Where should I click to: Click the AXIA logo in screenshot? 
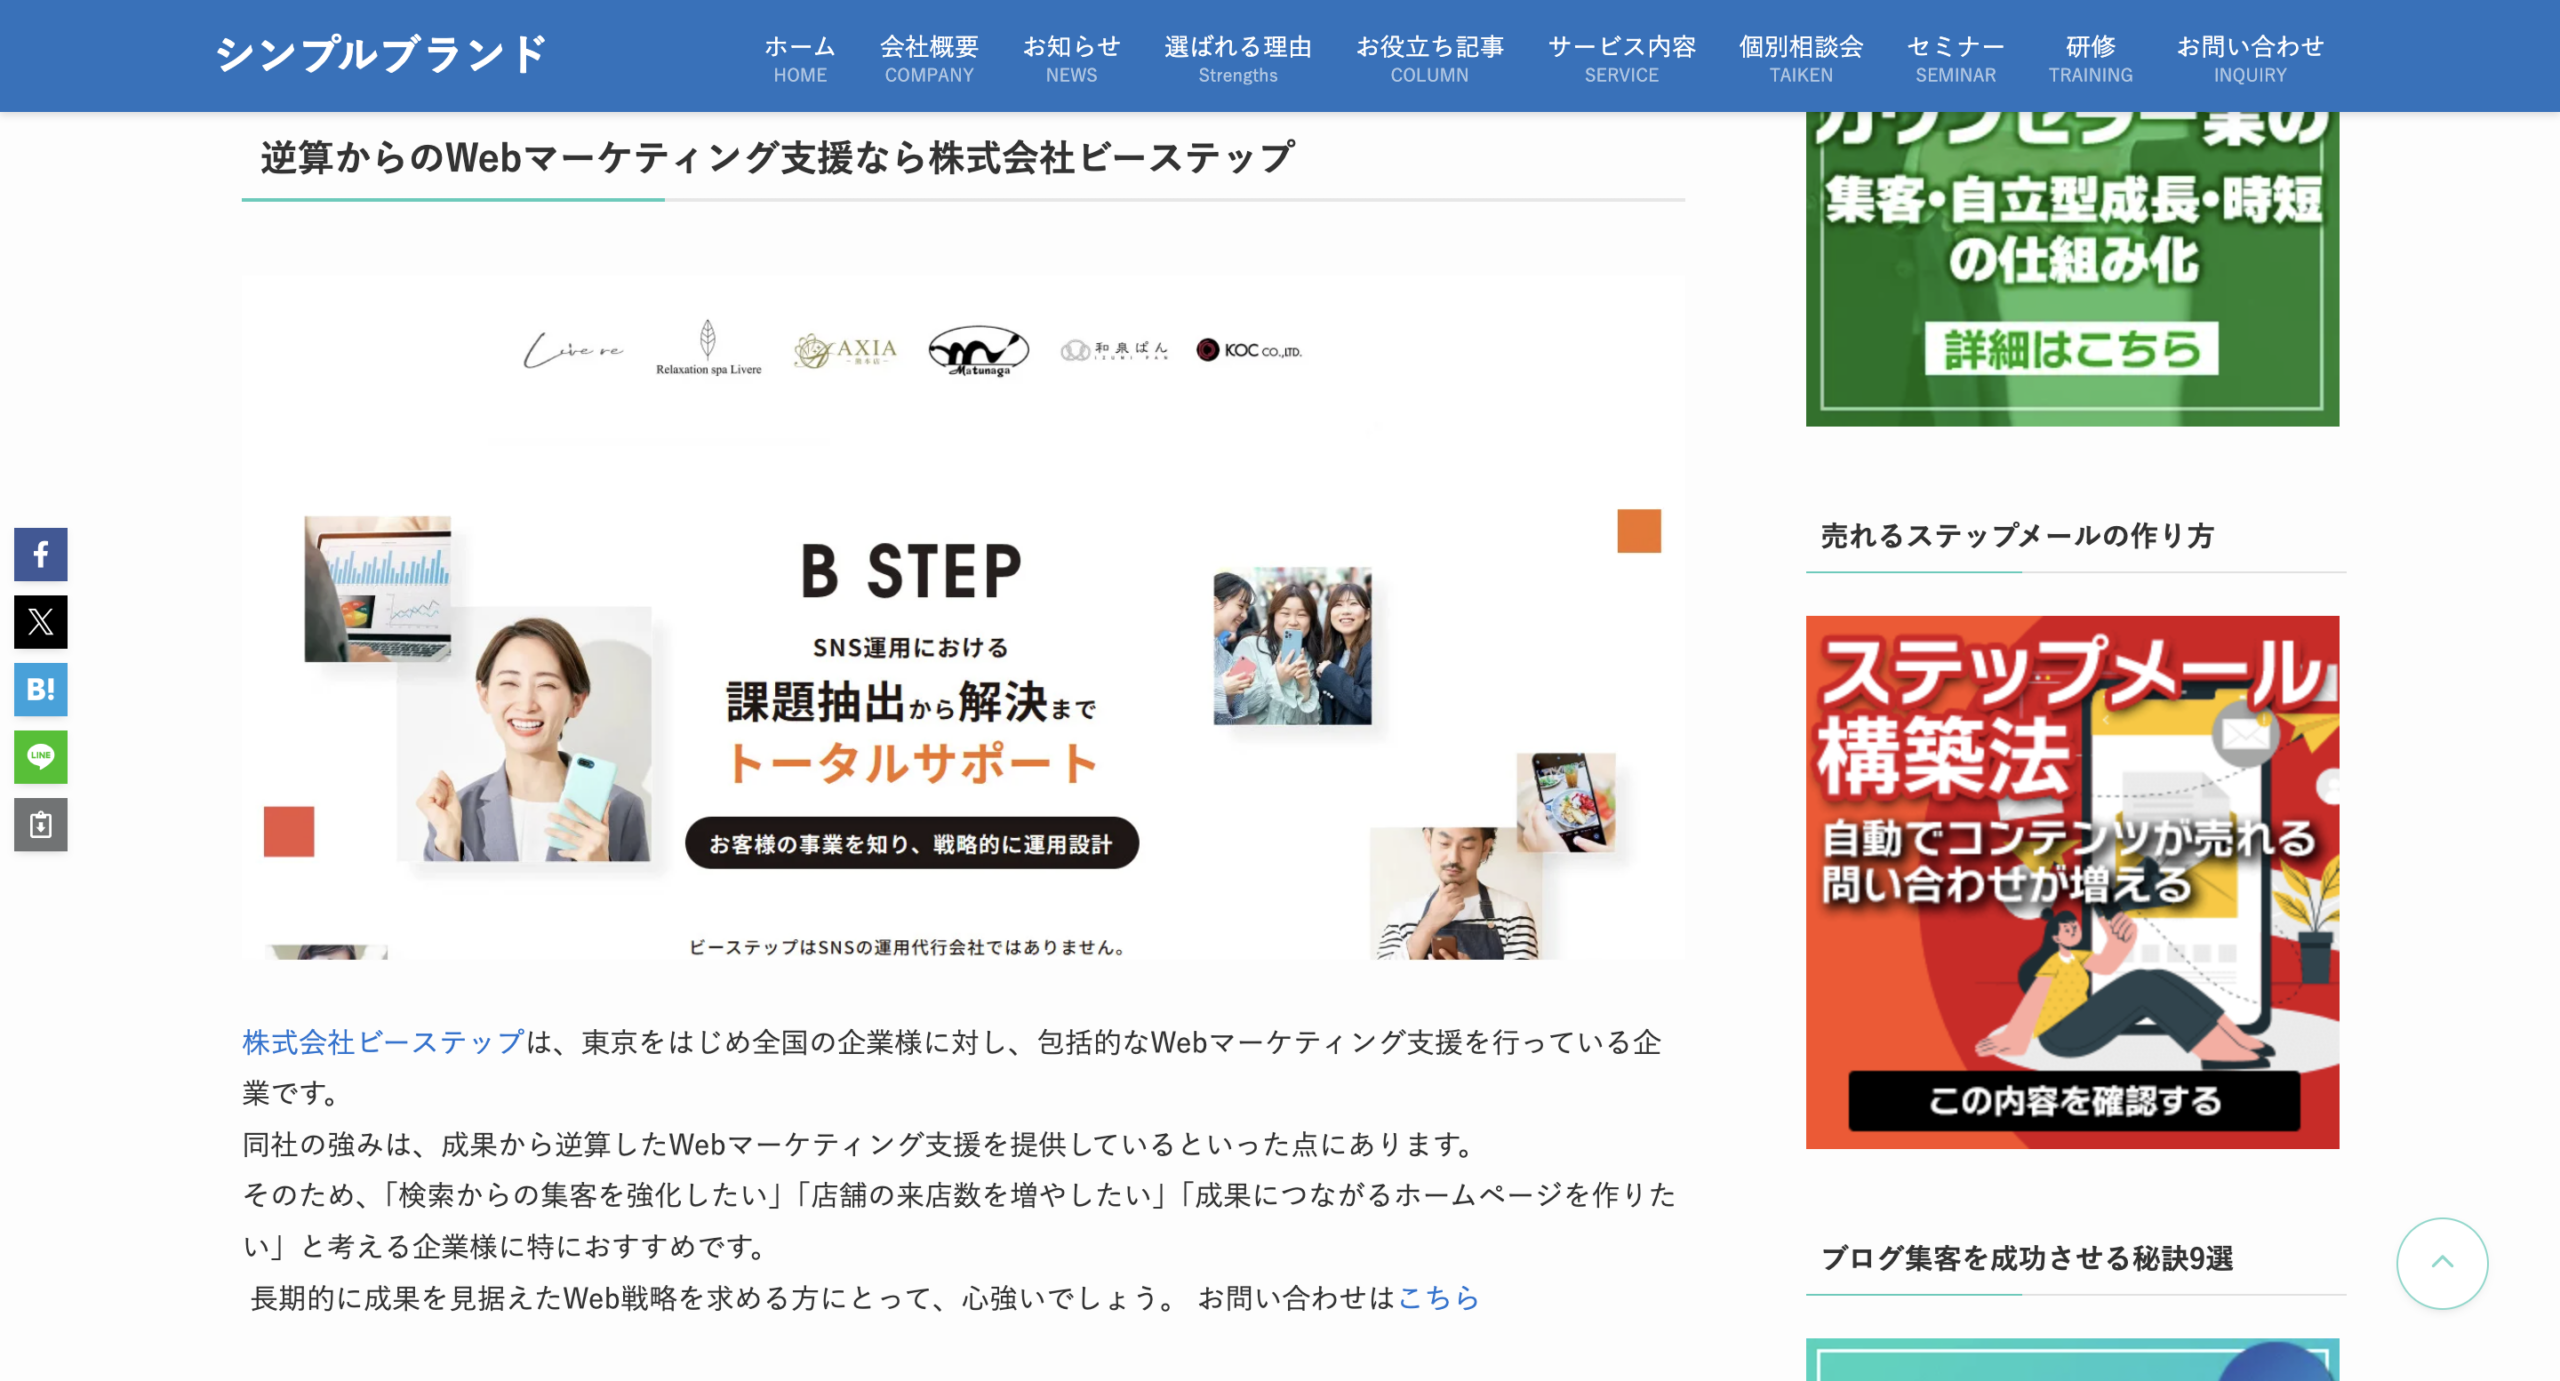tap(845, 351)
